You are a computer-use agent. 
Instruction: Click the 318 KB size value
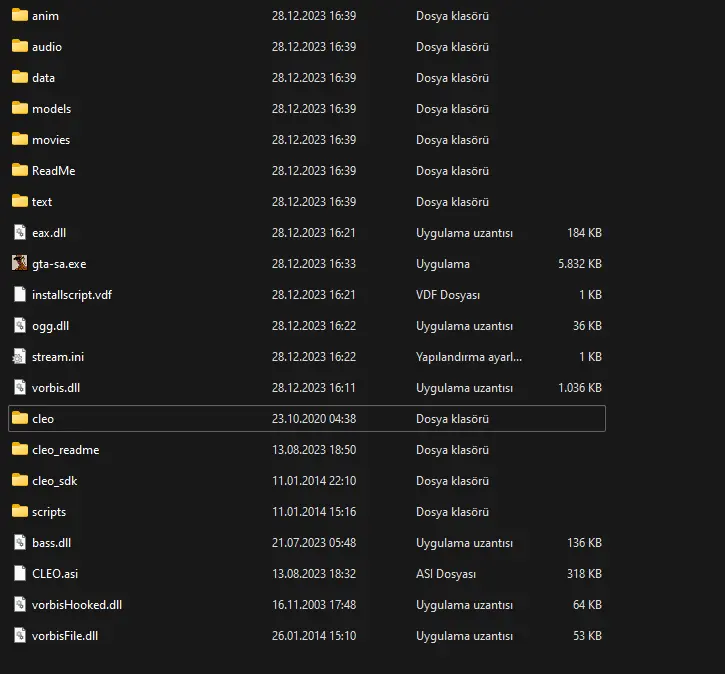click(x=584, y=574)
